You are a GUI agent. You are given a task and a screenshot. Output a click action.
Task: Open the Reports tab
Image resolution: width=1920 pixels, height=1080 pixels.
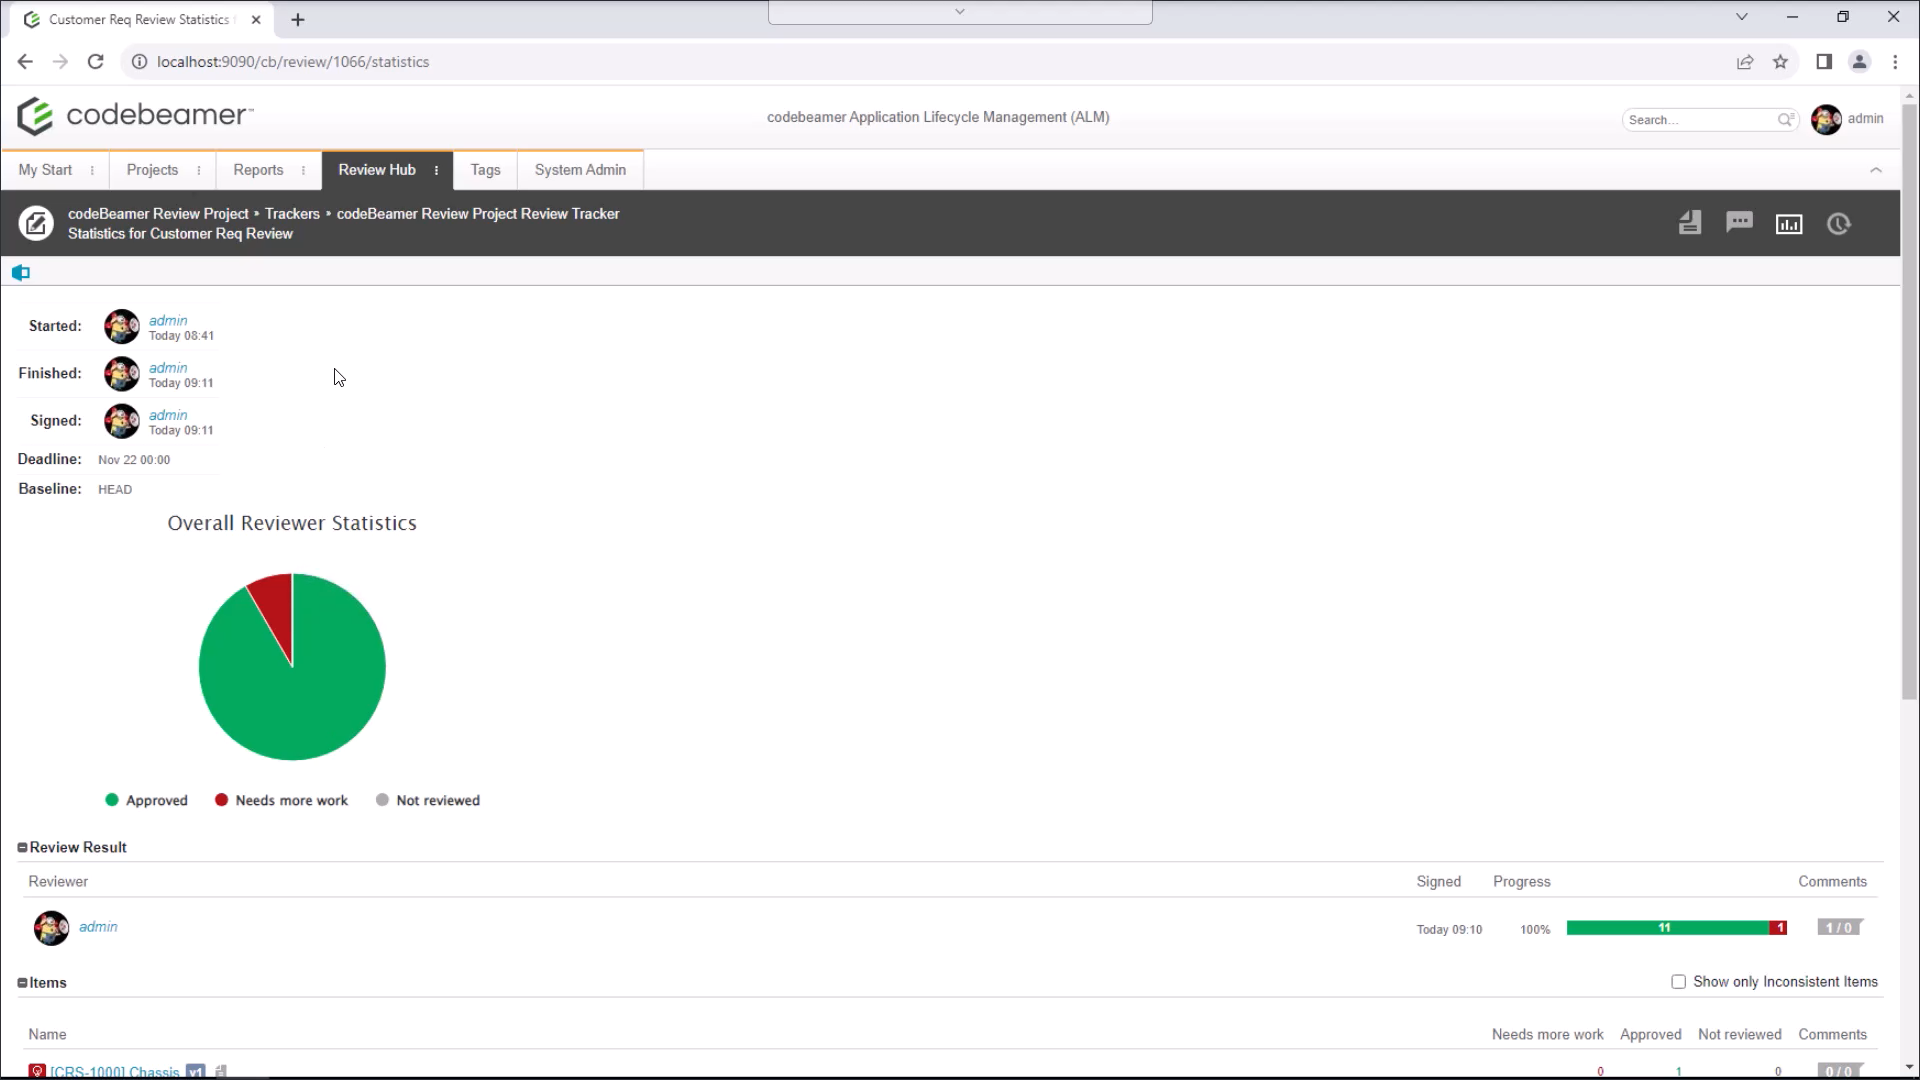coord(258,170)
